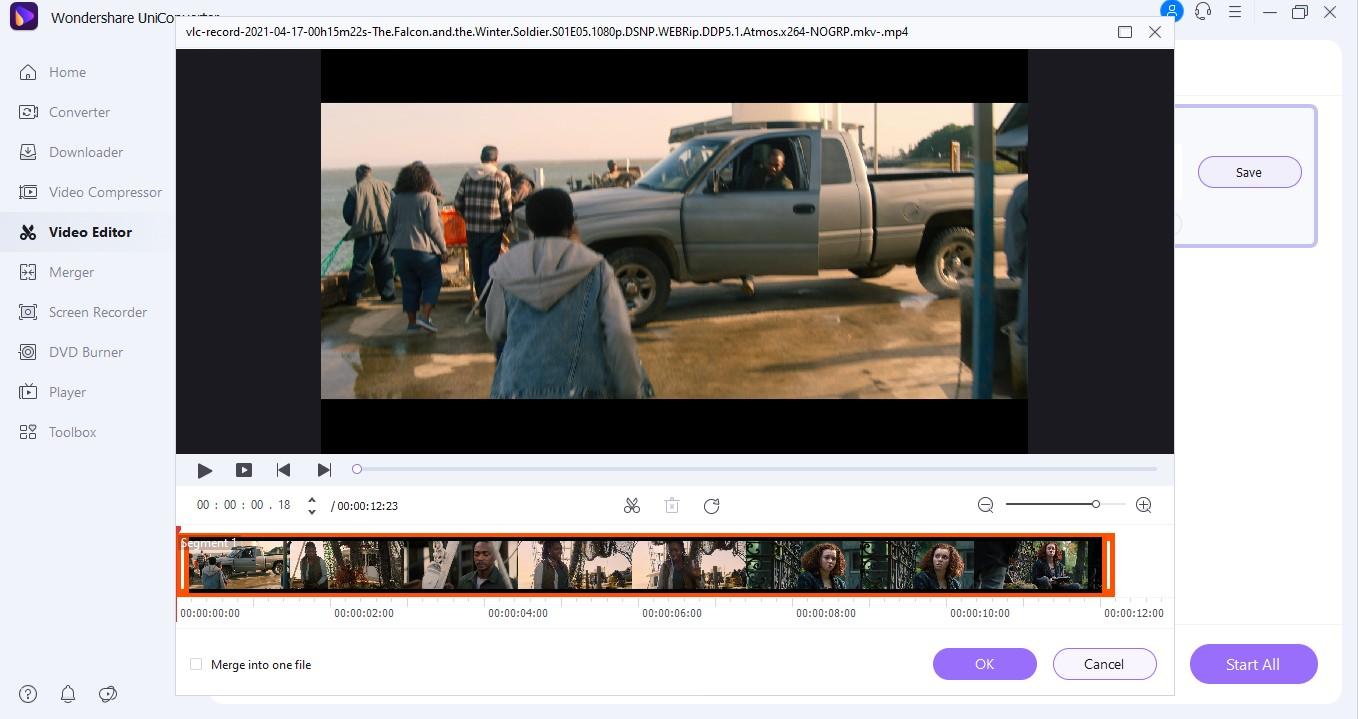Open the user account icon
The image size is (1358, 719).
click(x=1171, y=12)
